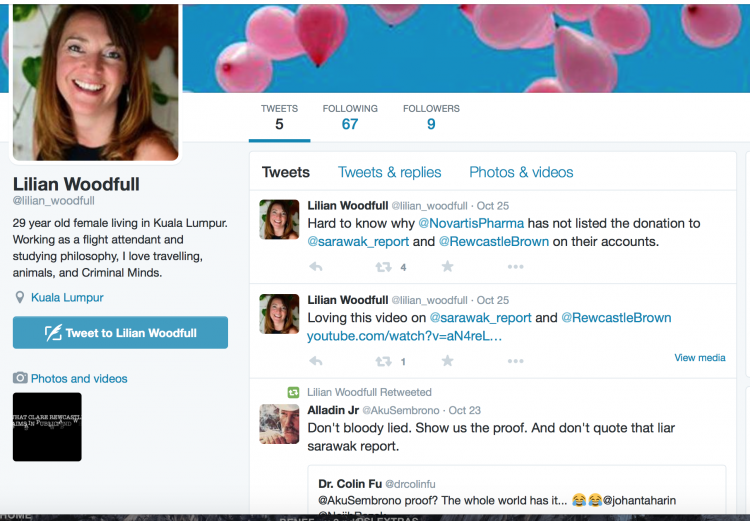
Task: Open @RewcastleBrown mention in donation tweet
Action: tap(494, 242)
